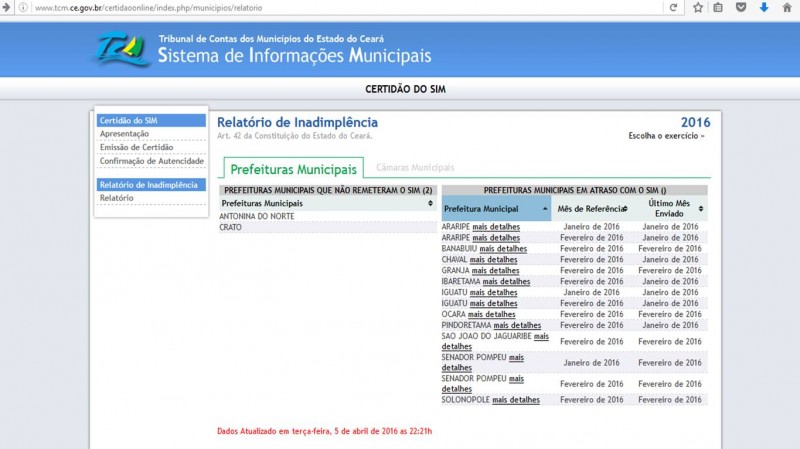
Task: Expand 'Escolha o exercício' year selector
Action: point(666,135)
